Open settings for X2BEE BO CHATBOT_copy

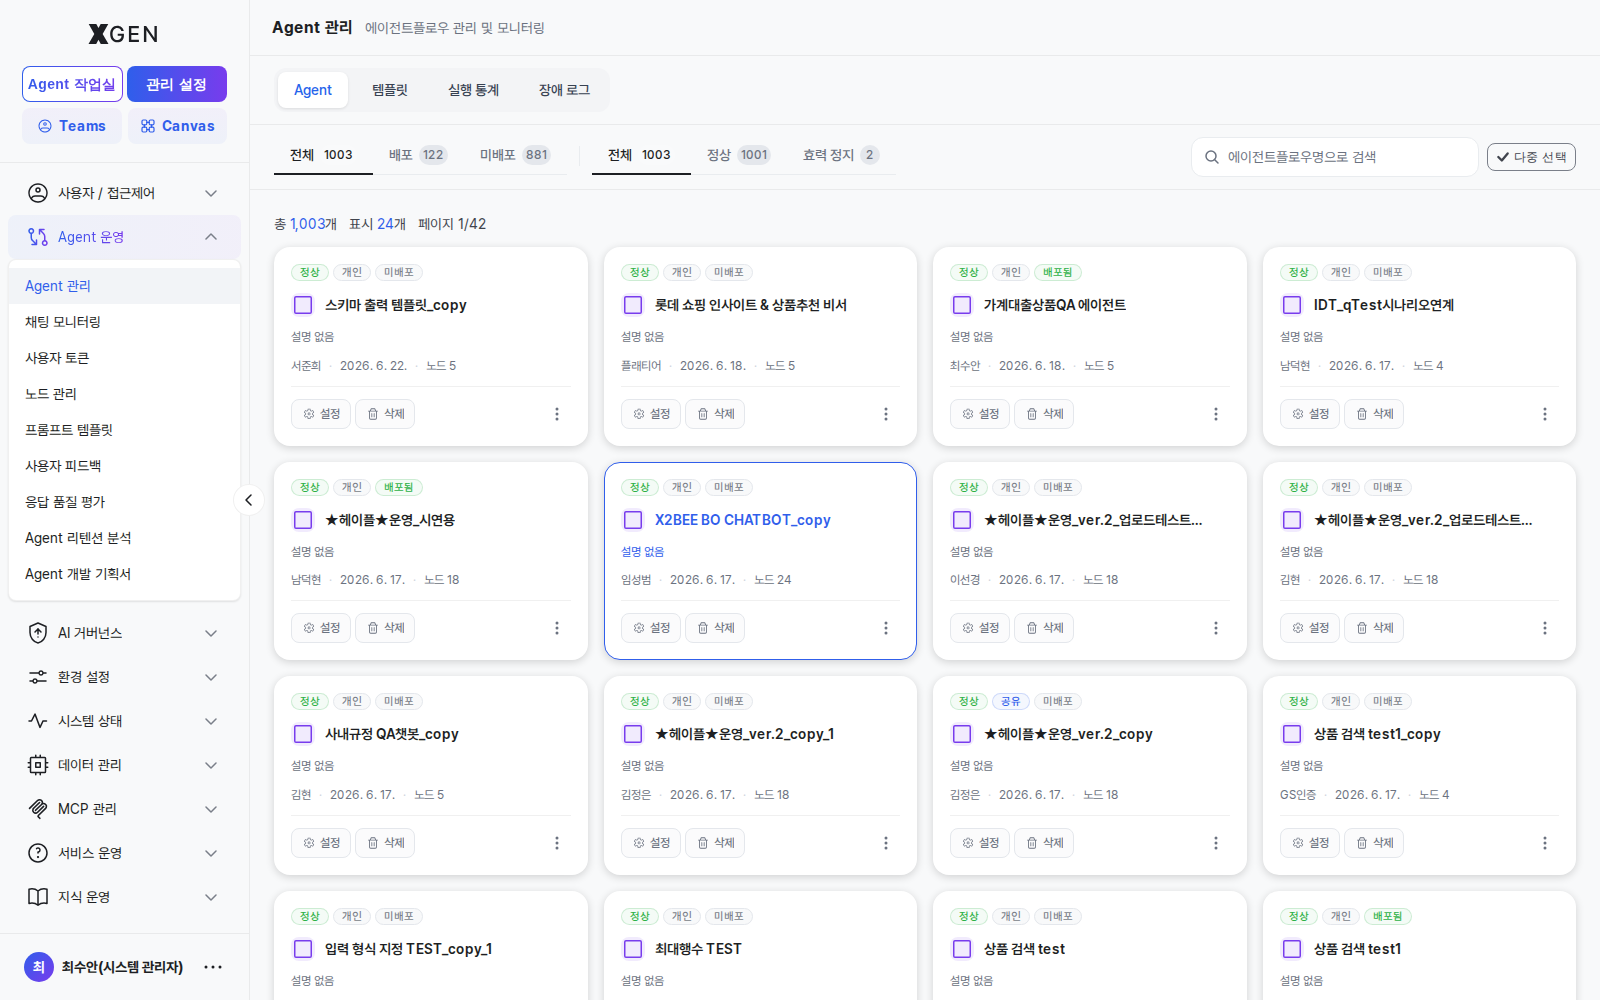click(x=651, y=628)
